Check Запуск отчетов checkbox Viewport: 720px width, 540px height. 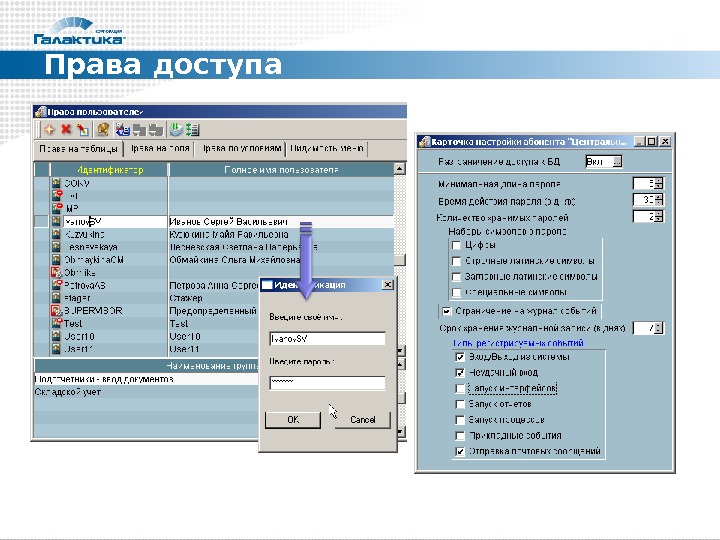coord(460,404)
